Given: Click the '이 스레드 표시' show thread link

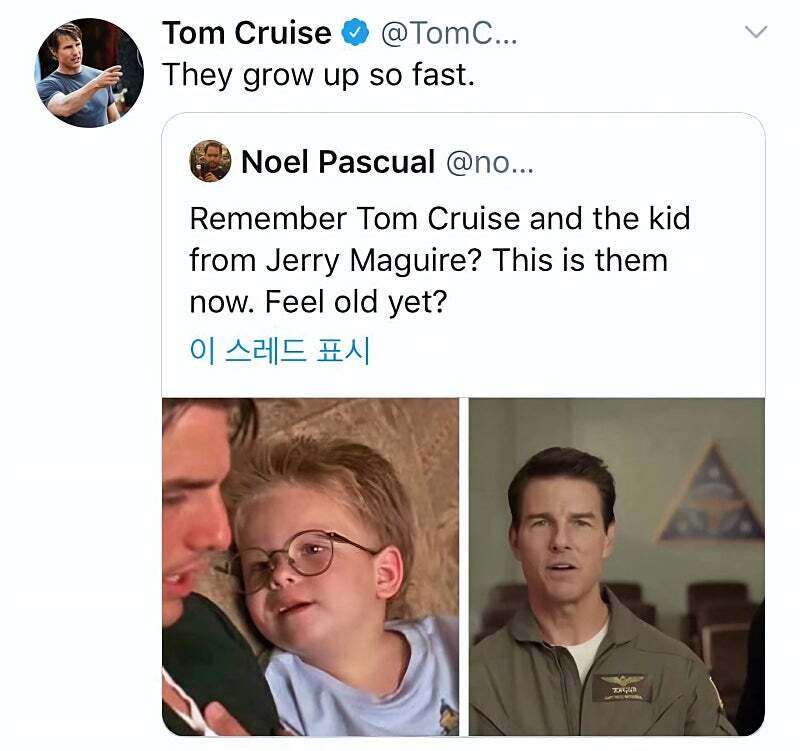Looking at the screenshot, I should (x=279, y=351).
